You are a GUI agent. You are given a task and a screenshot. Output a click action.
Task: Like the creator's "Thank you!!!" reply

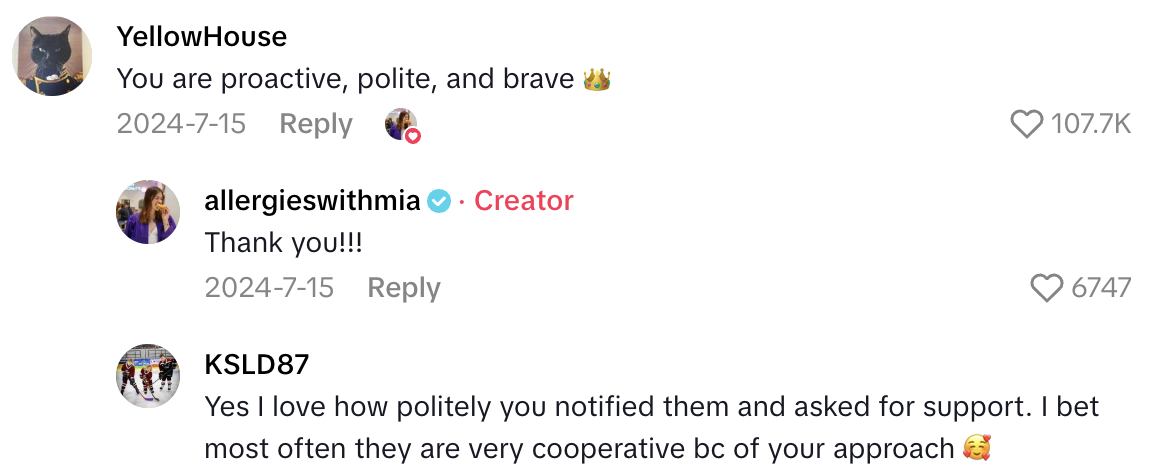tap(1047, 288)
